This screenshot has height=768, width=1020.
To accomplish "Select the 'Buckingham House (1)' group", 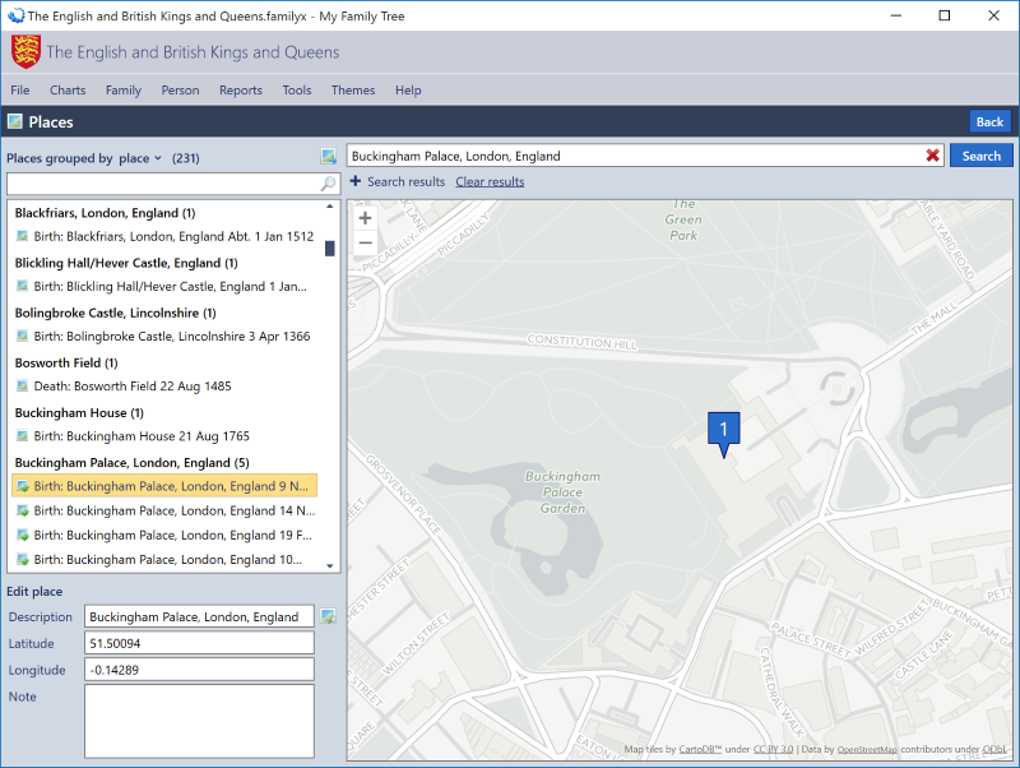I will 79,413.
